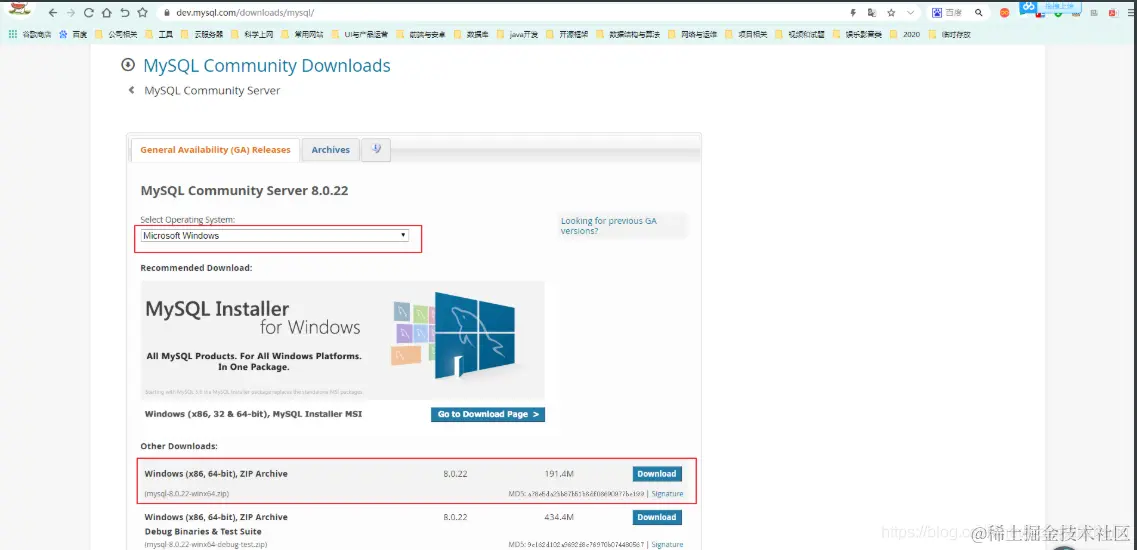
Task: Open Signature link for the debug-test zip
Action: (667, 544)
